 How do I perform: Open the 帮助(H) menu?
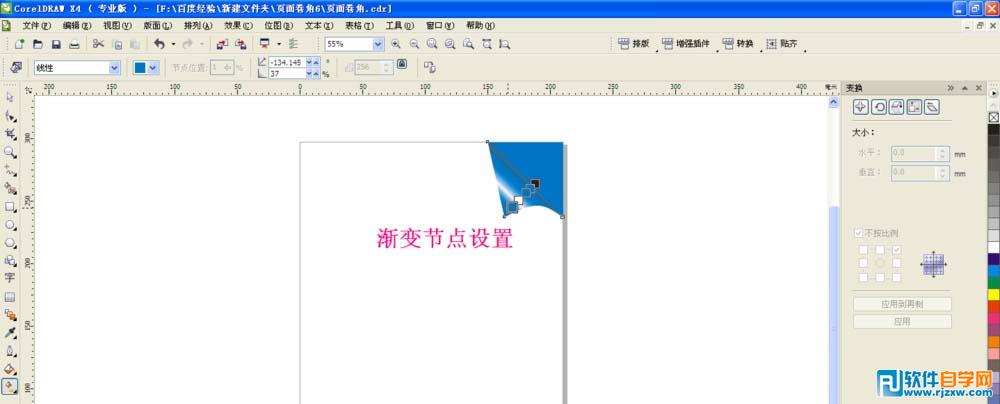coord(480,26)
